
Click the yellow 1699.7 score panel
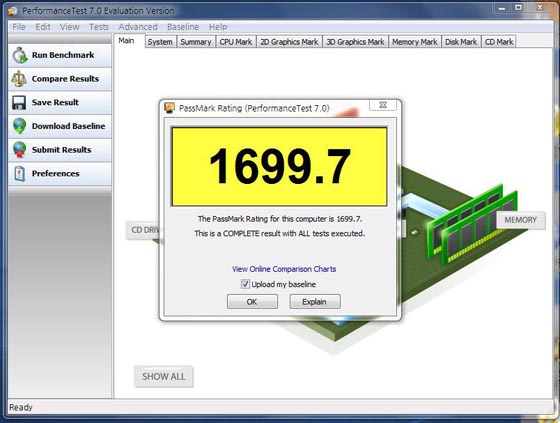[x=279, y=166]
